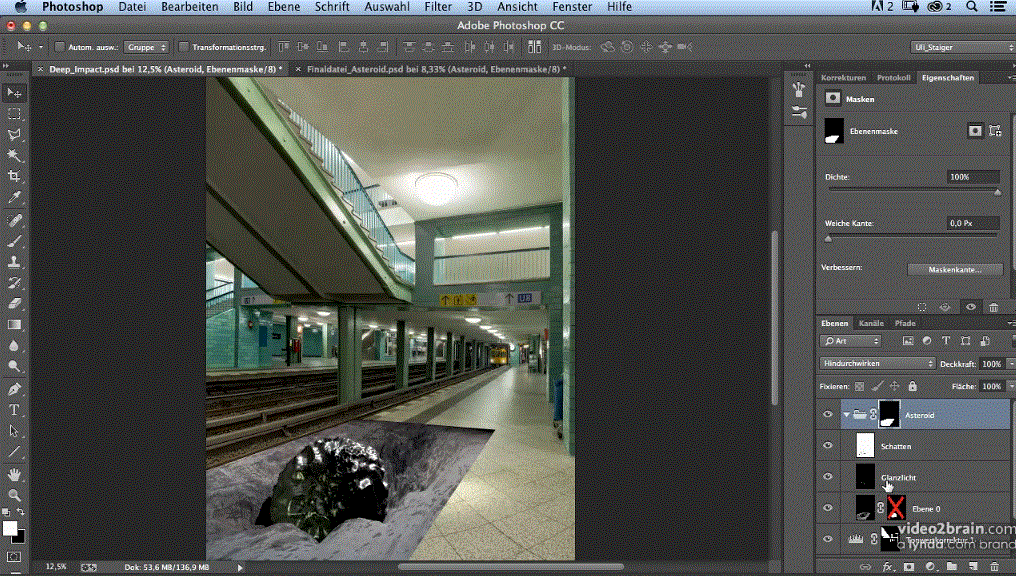Switch to Finaldatei_Asteroid.psd tab
1016x576 pixels.
[436, 69]
